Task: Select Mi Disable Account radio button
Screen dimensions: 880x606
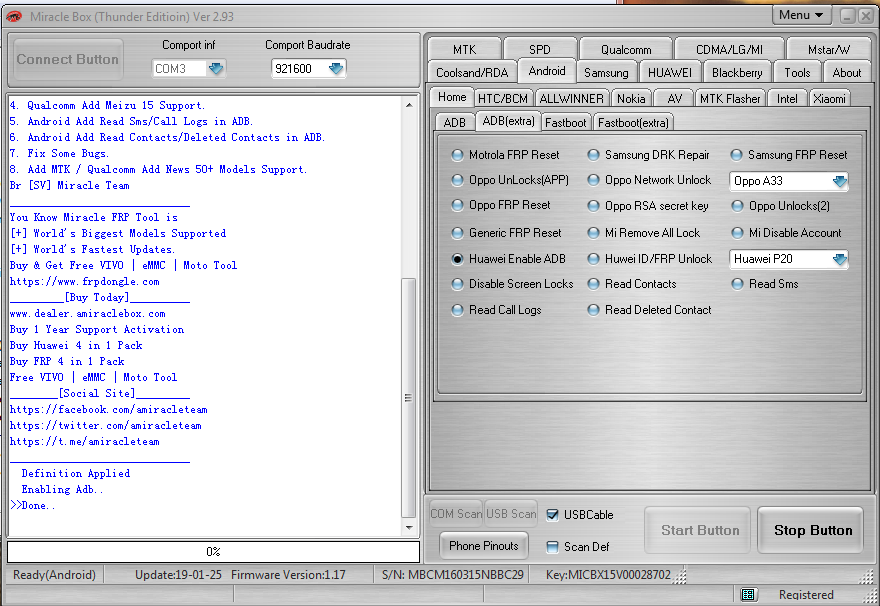Action: point(787,233)
